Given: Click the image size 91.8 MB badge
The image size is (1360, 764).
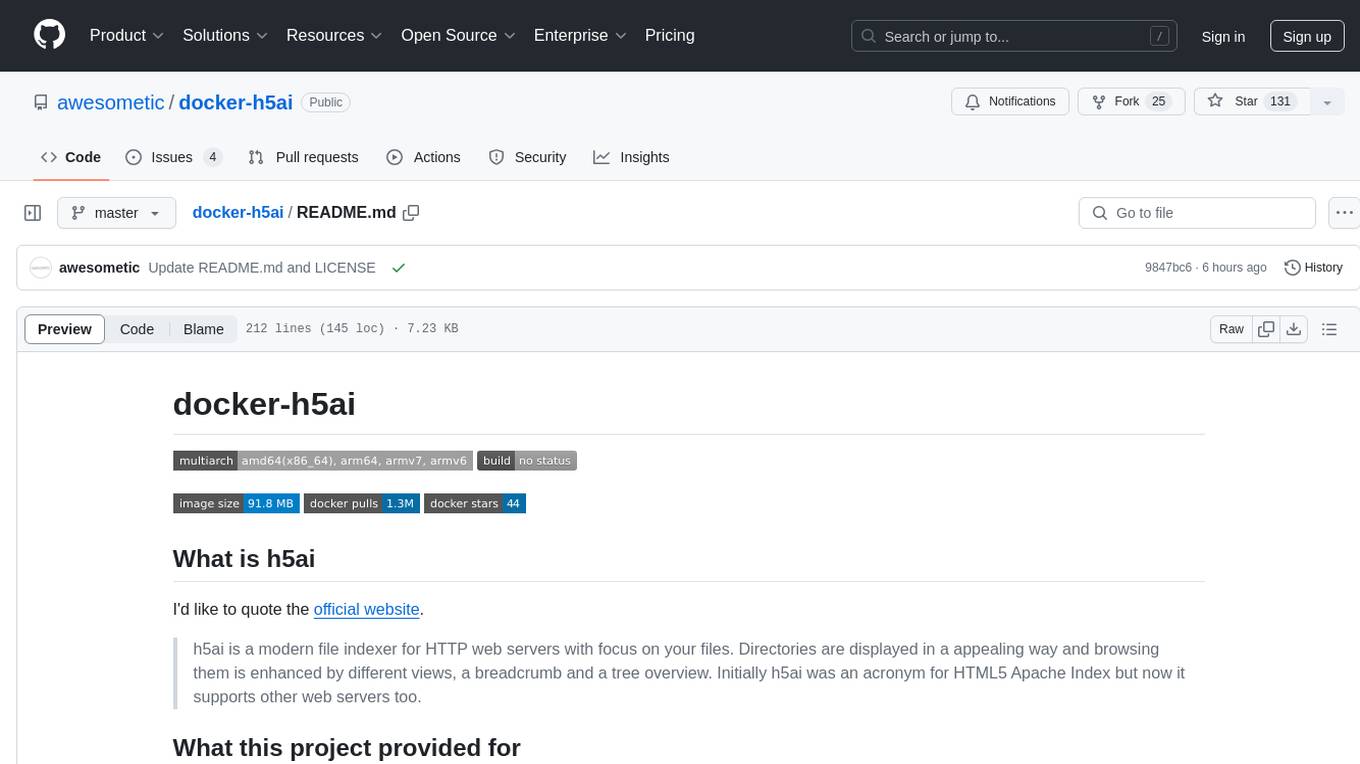Looking at the screenshot, I should click(x=237, y=503).
